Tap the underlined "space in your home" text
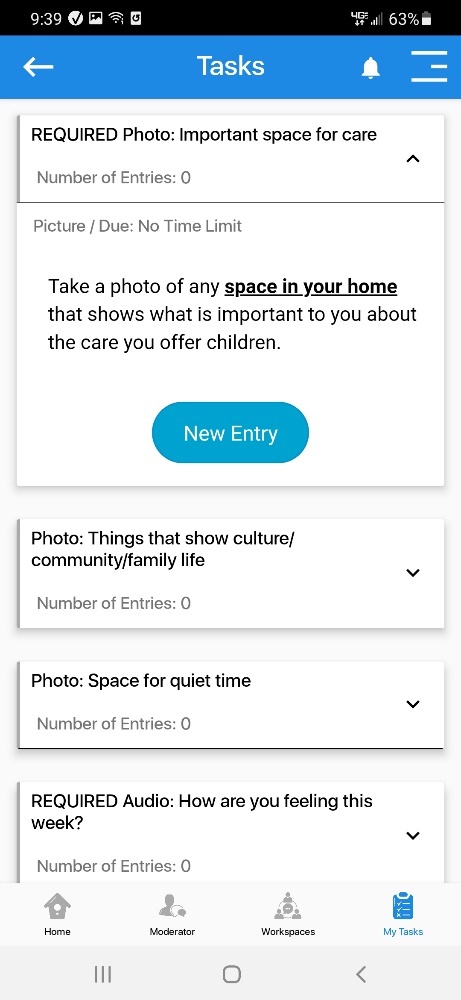The height and width of the screenshot is (1000, 461). (311, 286)
